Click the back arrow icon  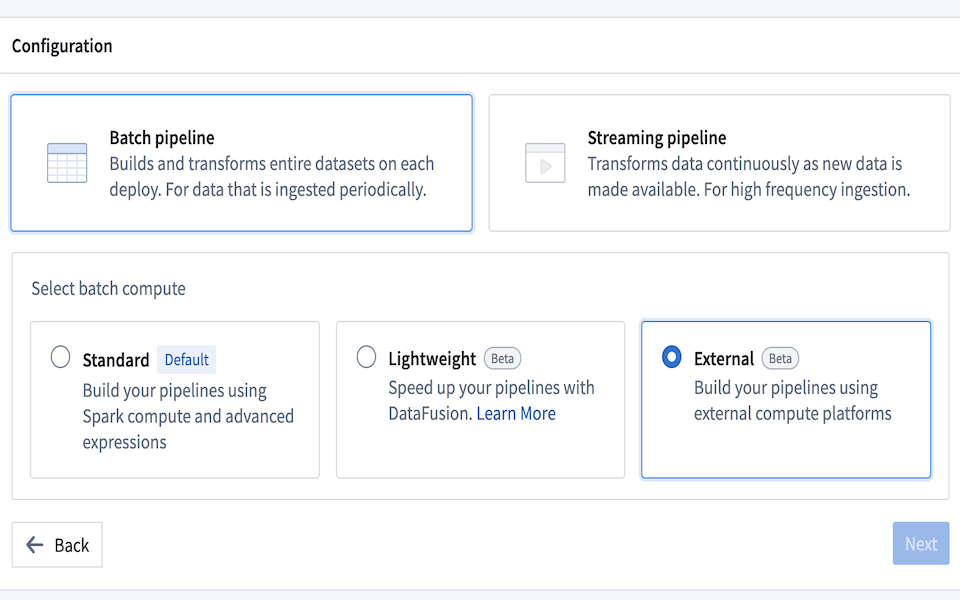point(34,544)
